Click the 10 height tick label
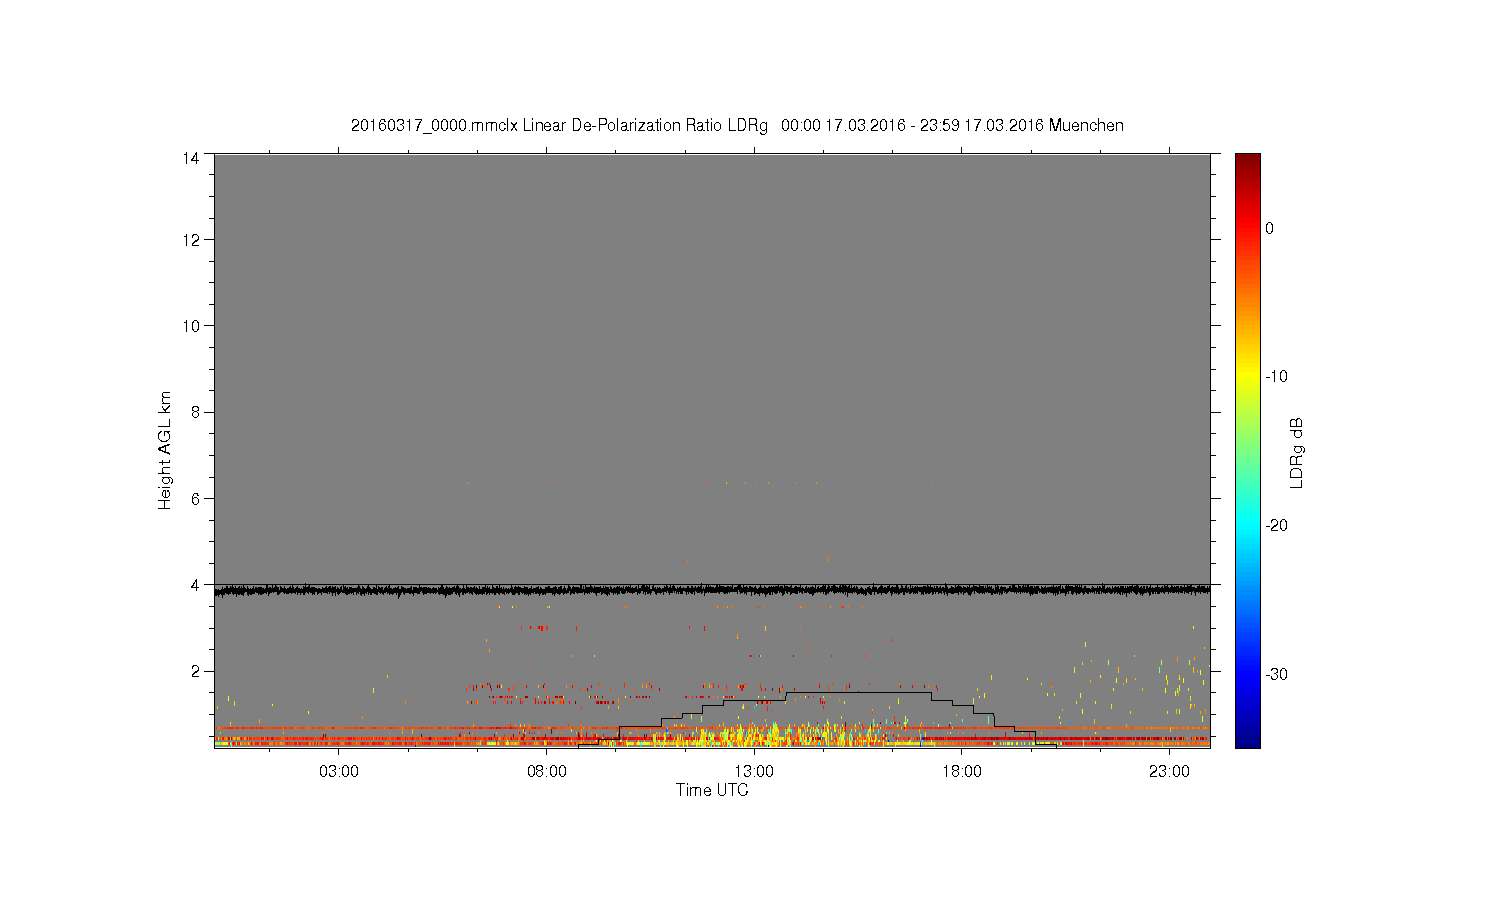 pos(191,326)
